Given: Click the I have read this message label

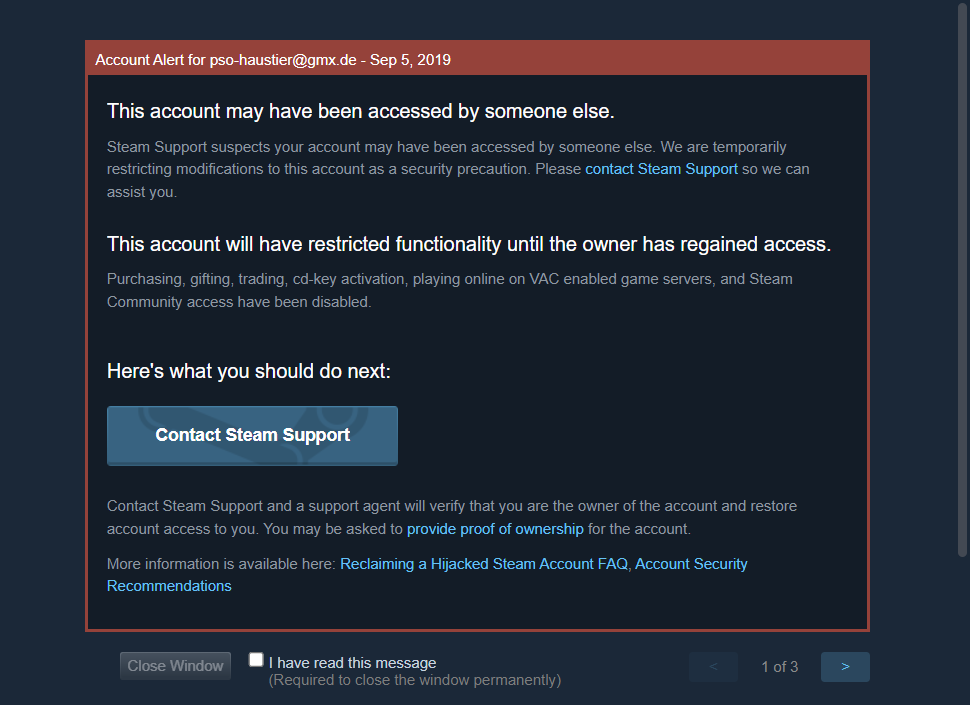Looking at the screenshot, I should (353, 663).
